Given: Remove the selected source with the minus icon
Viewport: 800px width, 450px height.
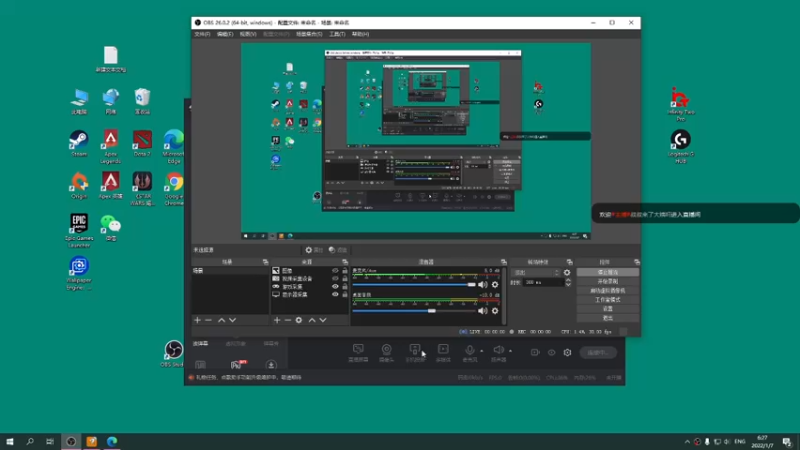Looking at the screenshot, I should [x=288, y=320].
